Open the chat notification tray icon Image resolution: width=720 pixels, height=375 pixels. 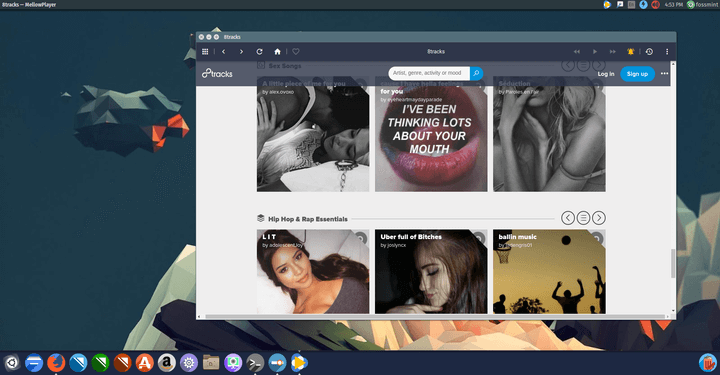[620, 5]
